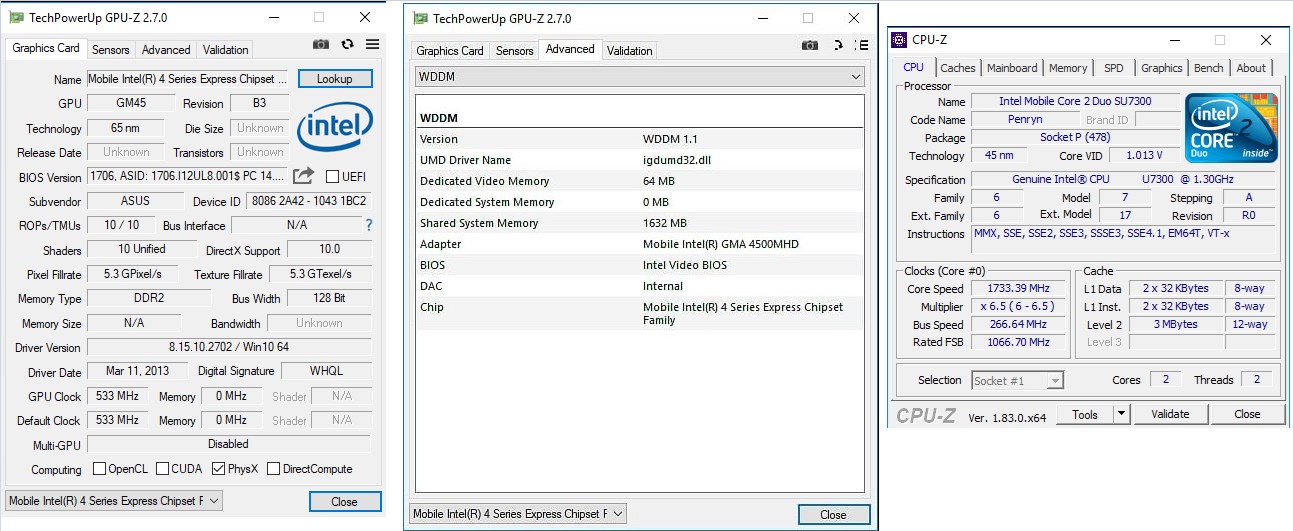Click the Lookup button
The width and height of the screenshot is (1293, 531).
(x=335, y=78)
